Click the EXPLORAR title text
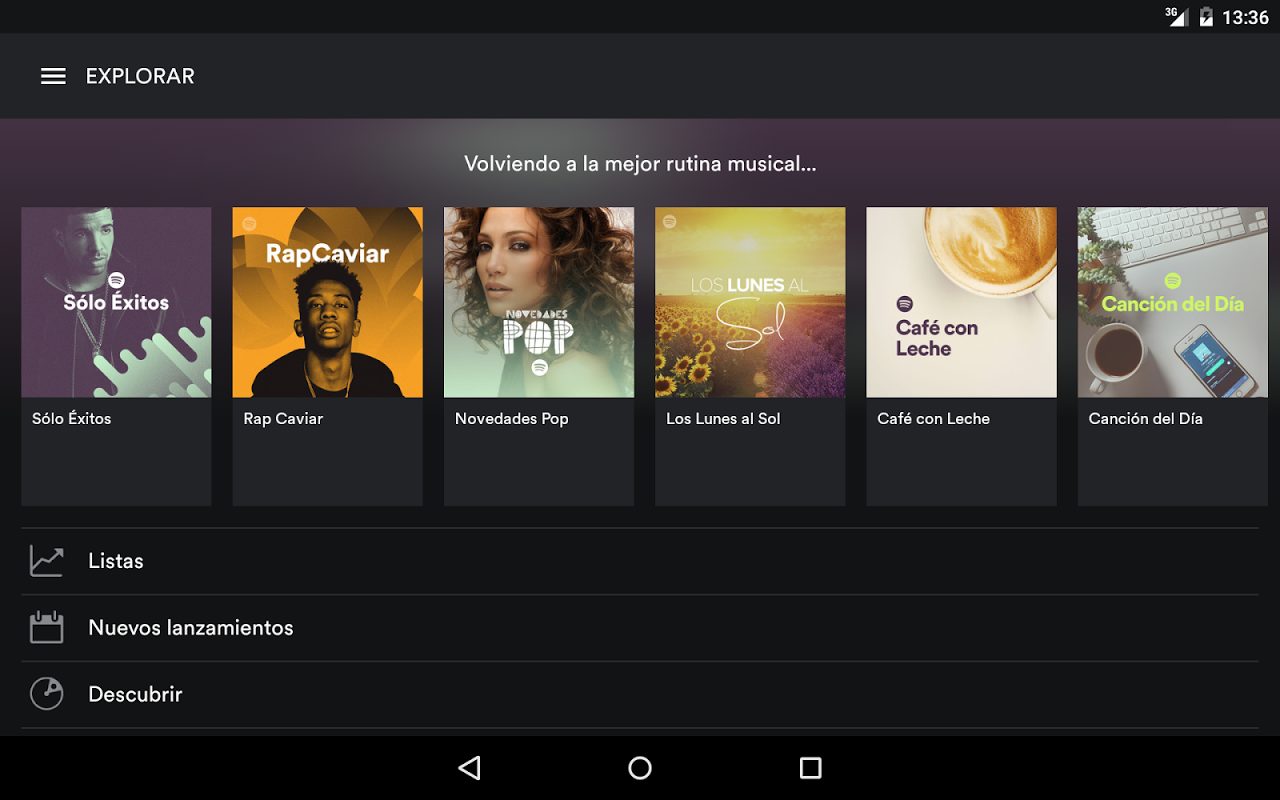 (139, 75)
